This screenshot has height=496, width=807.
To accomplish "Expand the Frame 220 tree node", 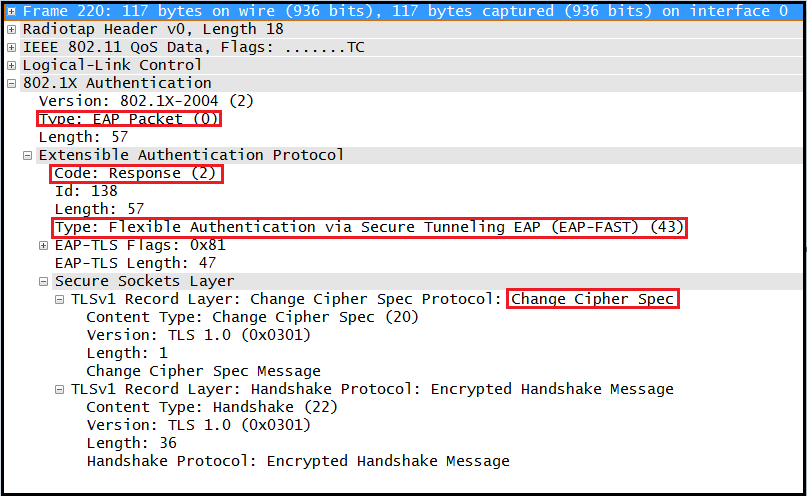I will click(x=12, y=11).
